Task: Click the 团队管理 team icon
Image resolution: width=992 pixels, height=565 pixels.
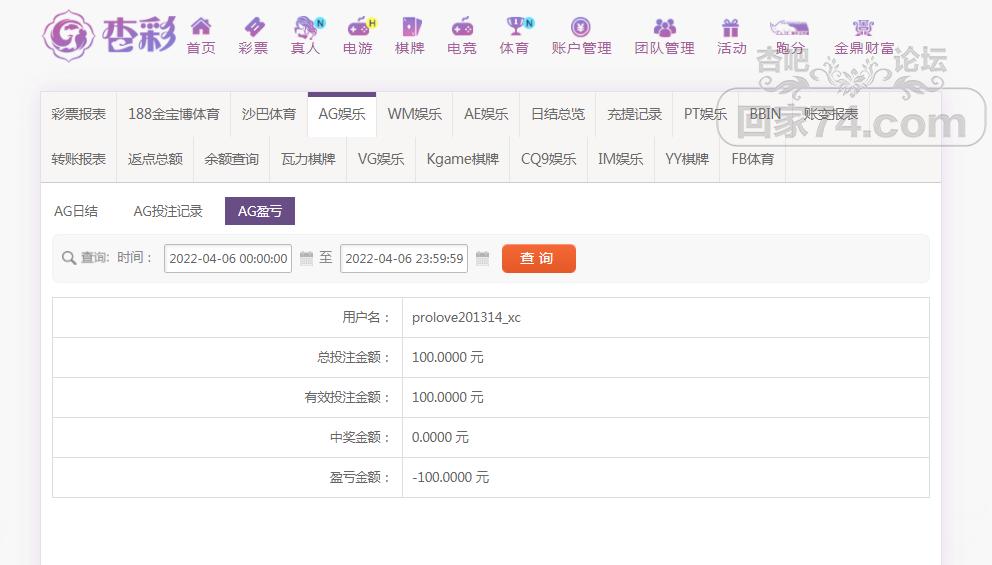Action: (x=664, y=28)
